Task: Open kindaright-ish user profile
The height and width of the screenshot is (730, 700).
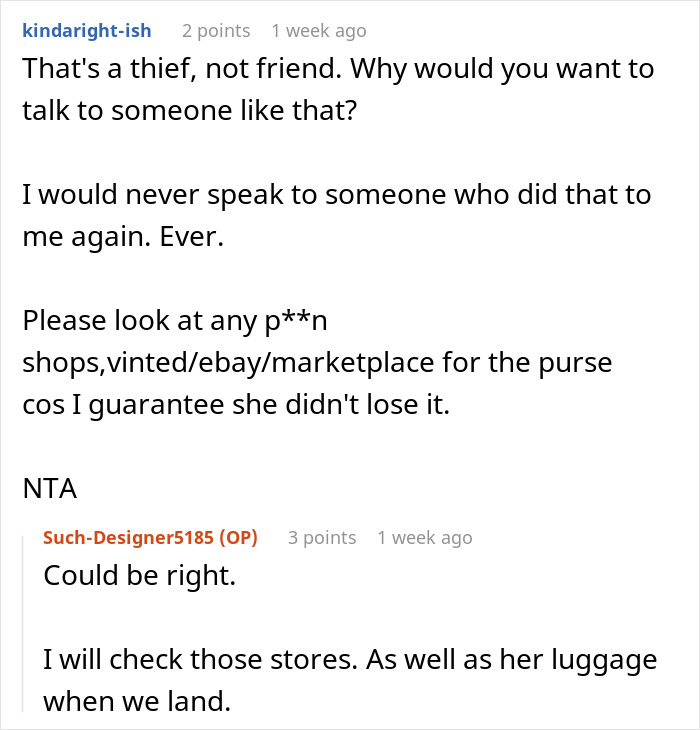Action: (x=87, y=31)
